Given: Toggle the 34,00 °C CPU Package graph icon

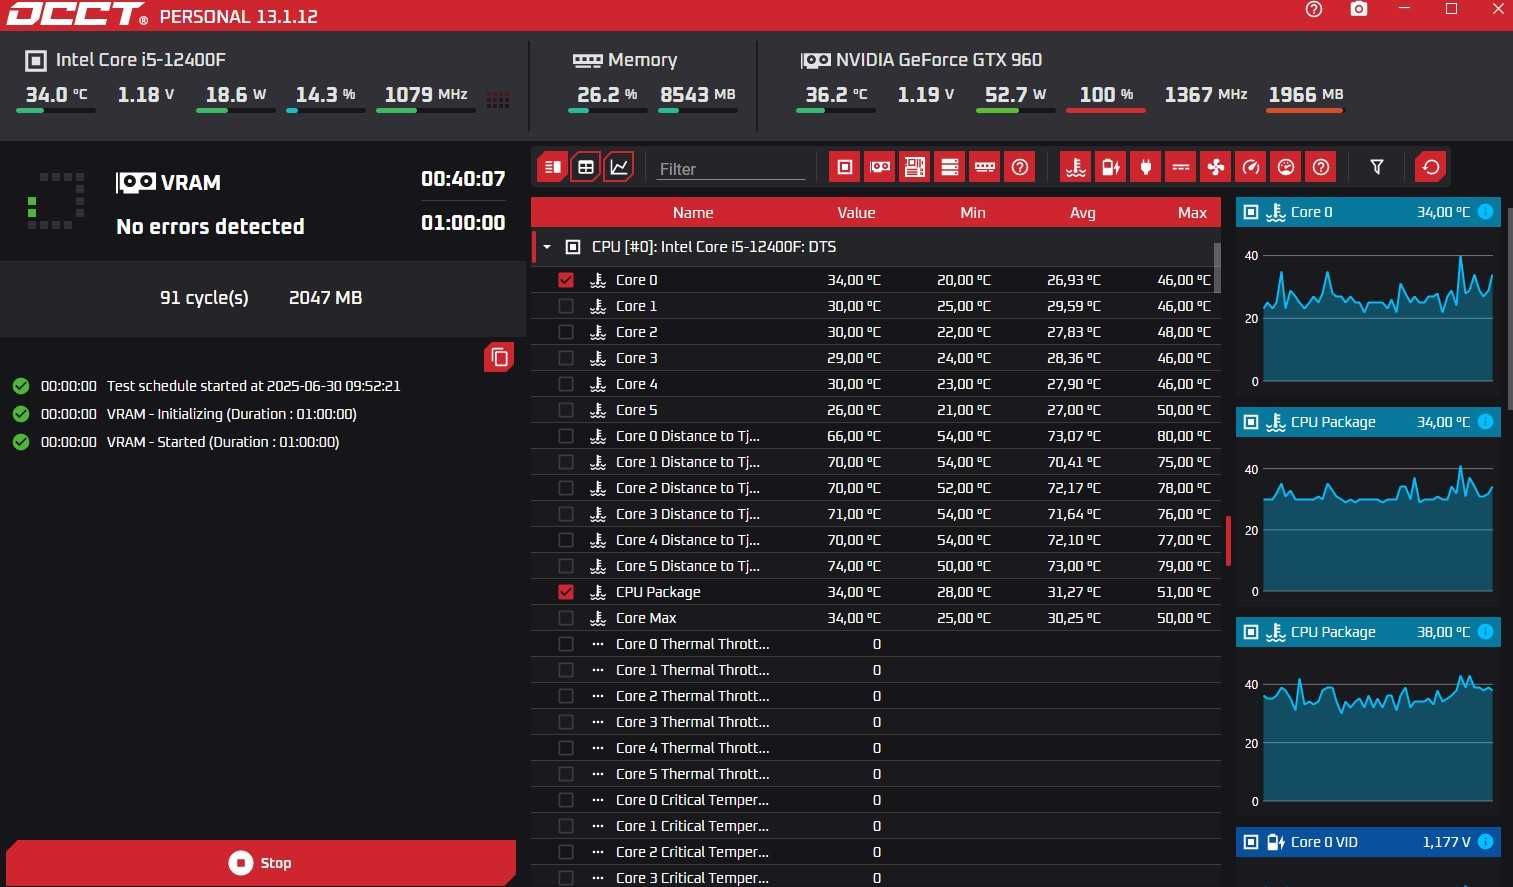Looking at the screenshot, I should point(1251,422).
